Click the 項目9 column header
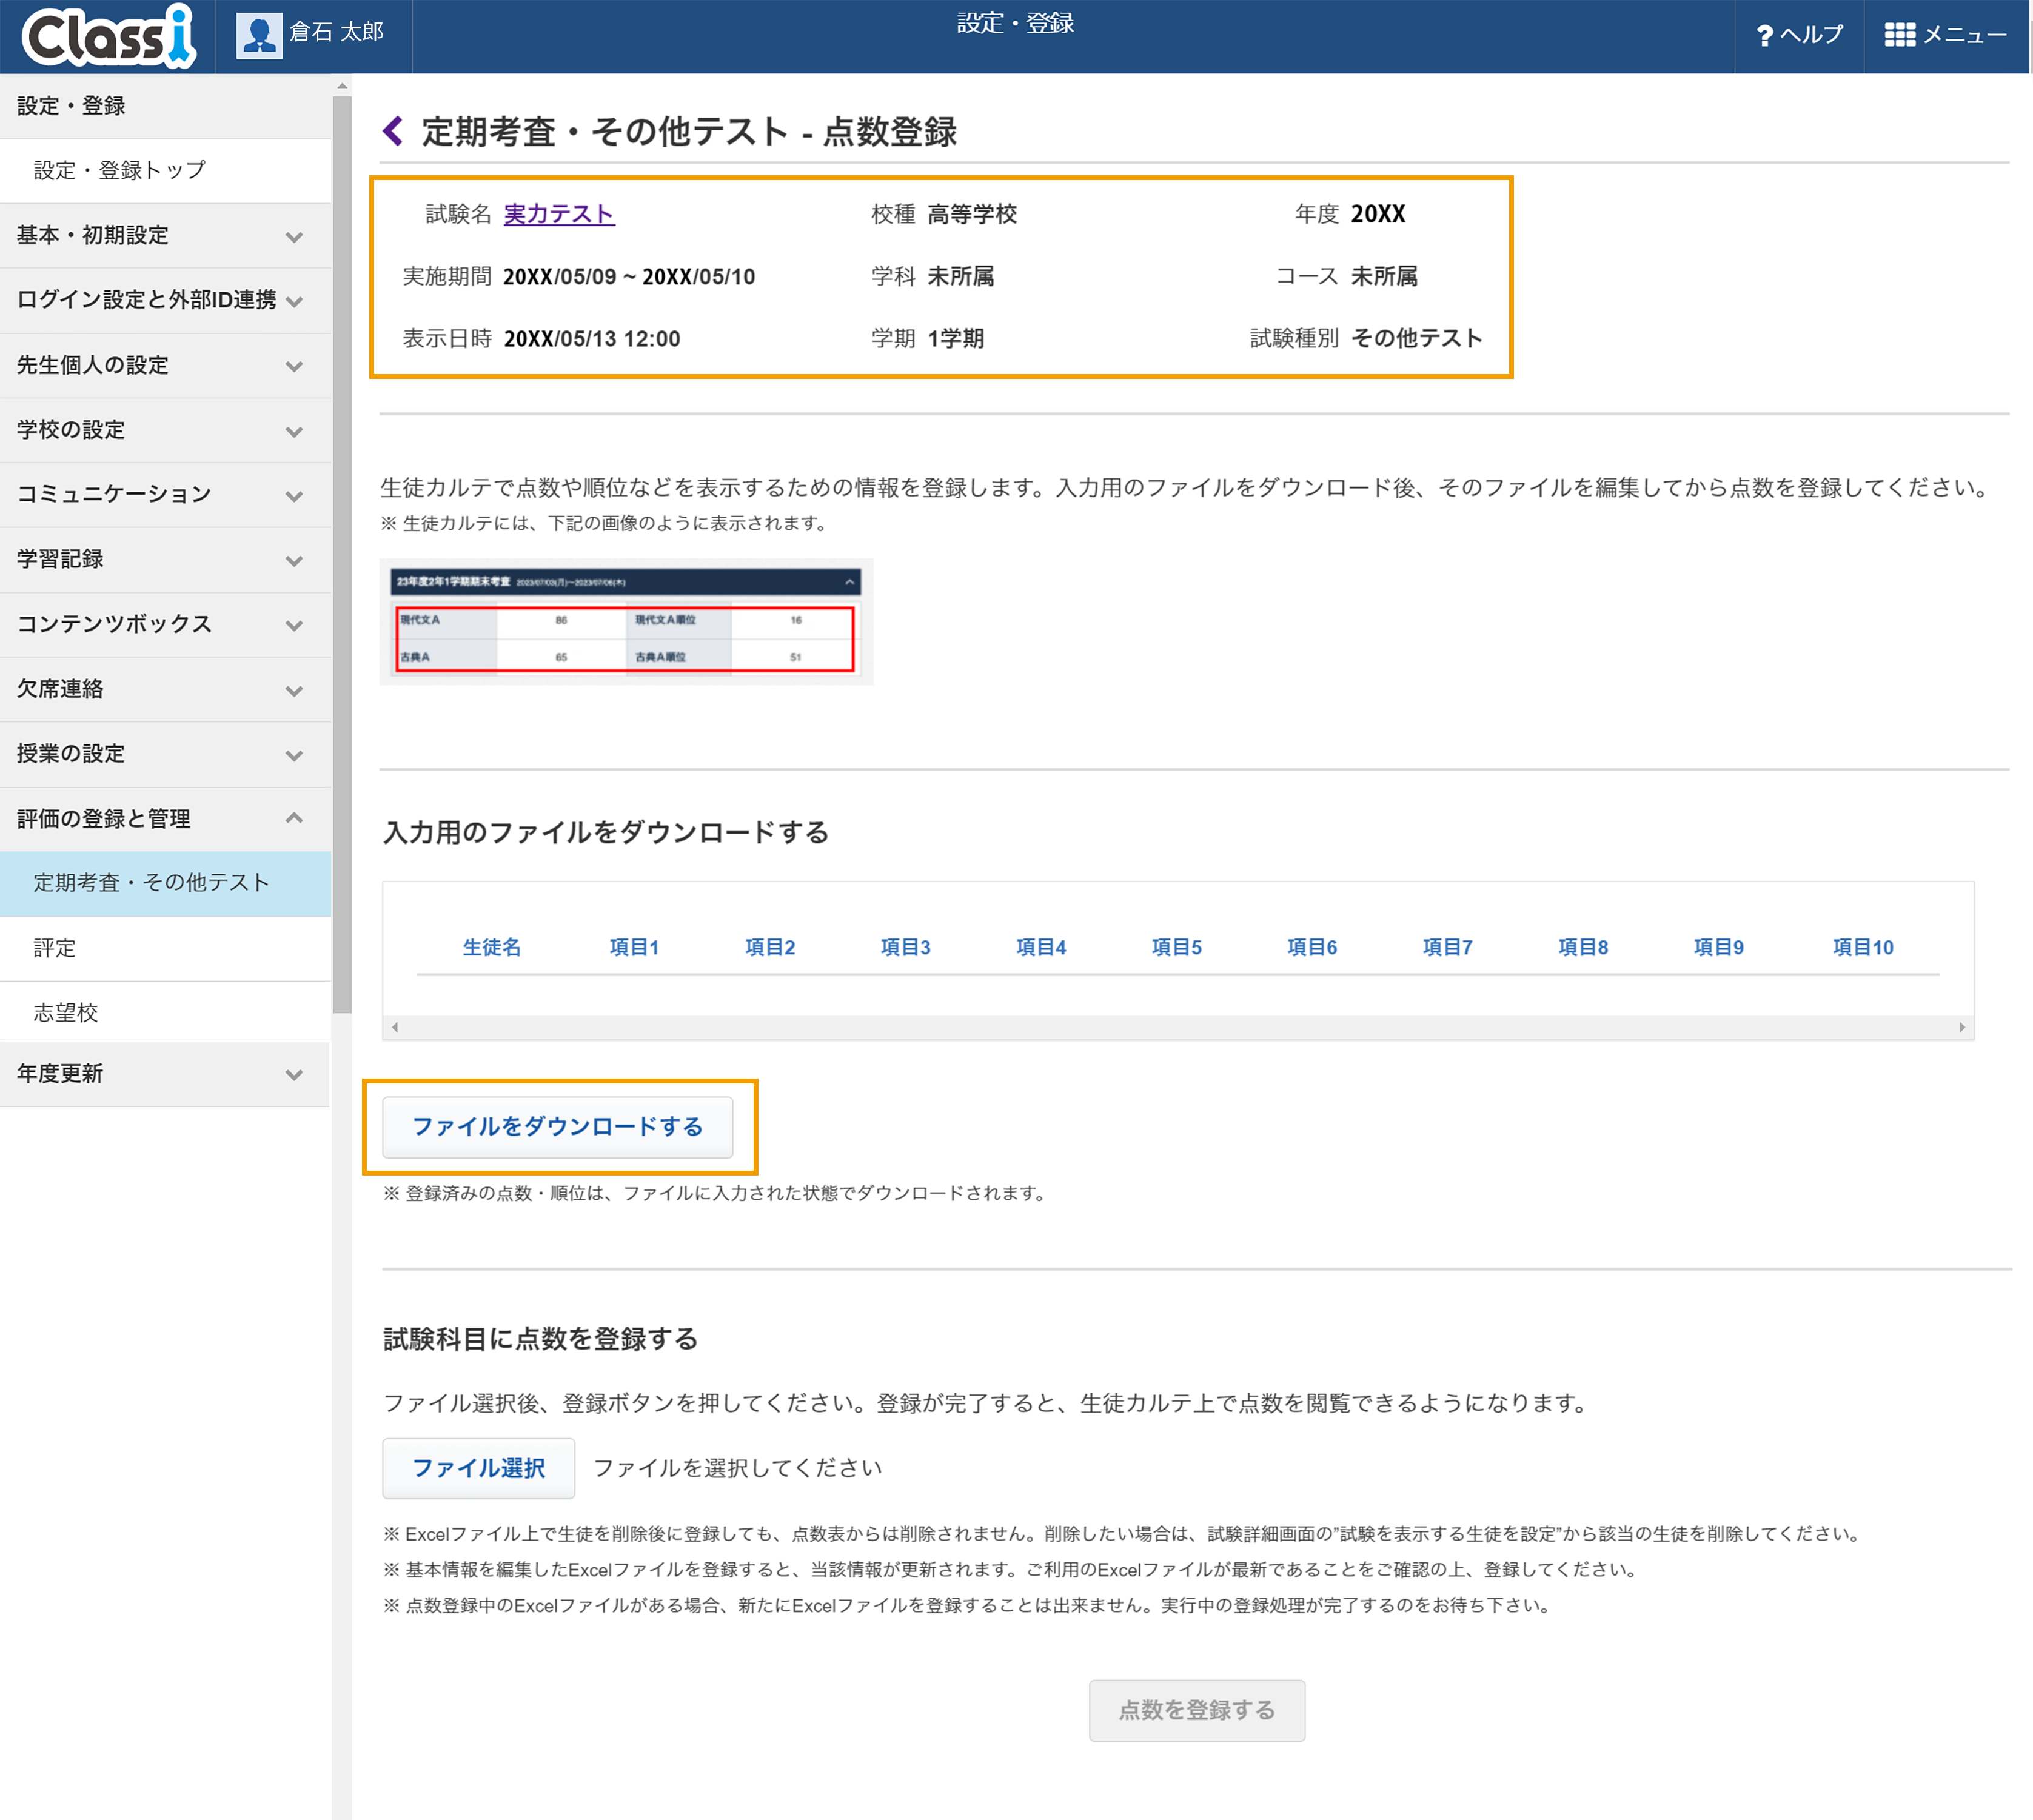Screen dimensions: 2033x1820 click(x=1718, y=947)
